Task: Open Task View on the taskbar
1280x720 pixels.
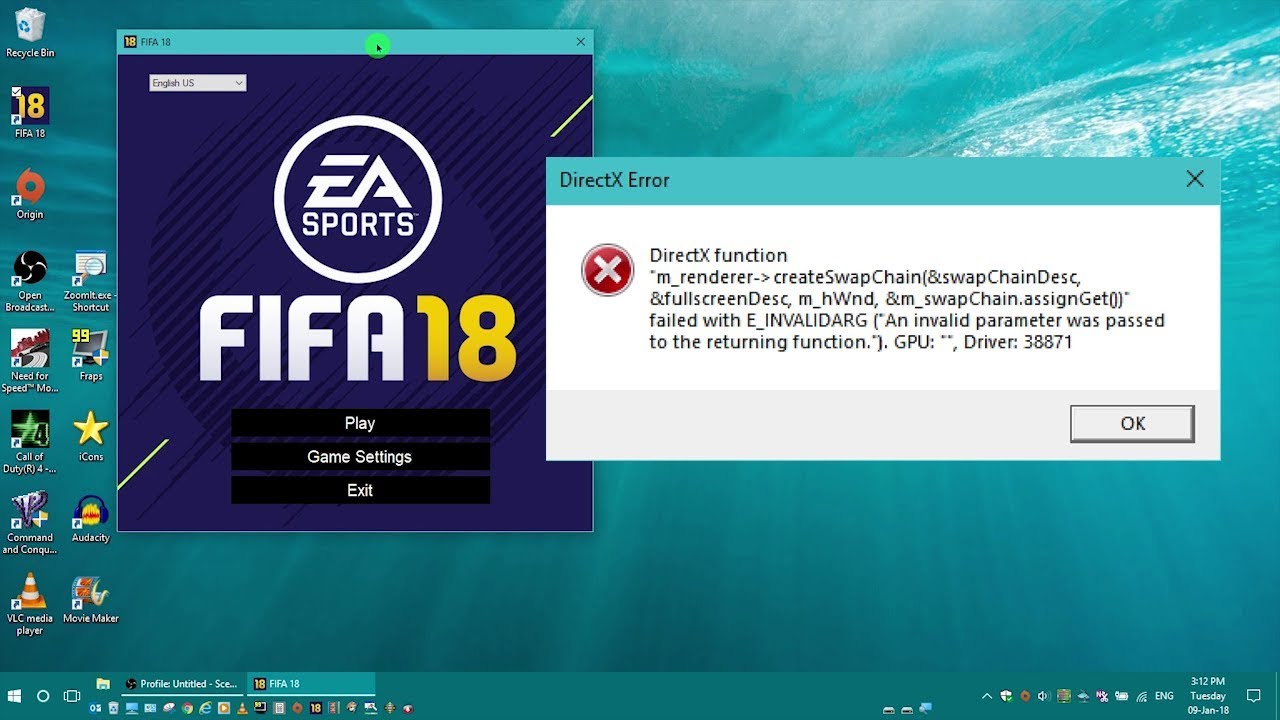Action: (72, 696)
